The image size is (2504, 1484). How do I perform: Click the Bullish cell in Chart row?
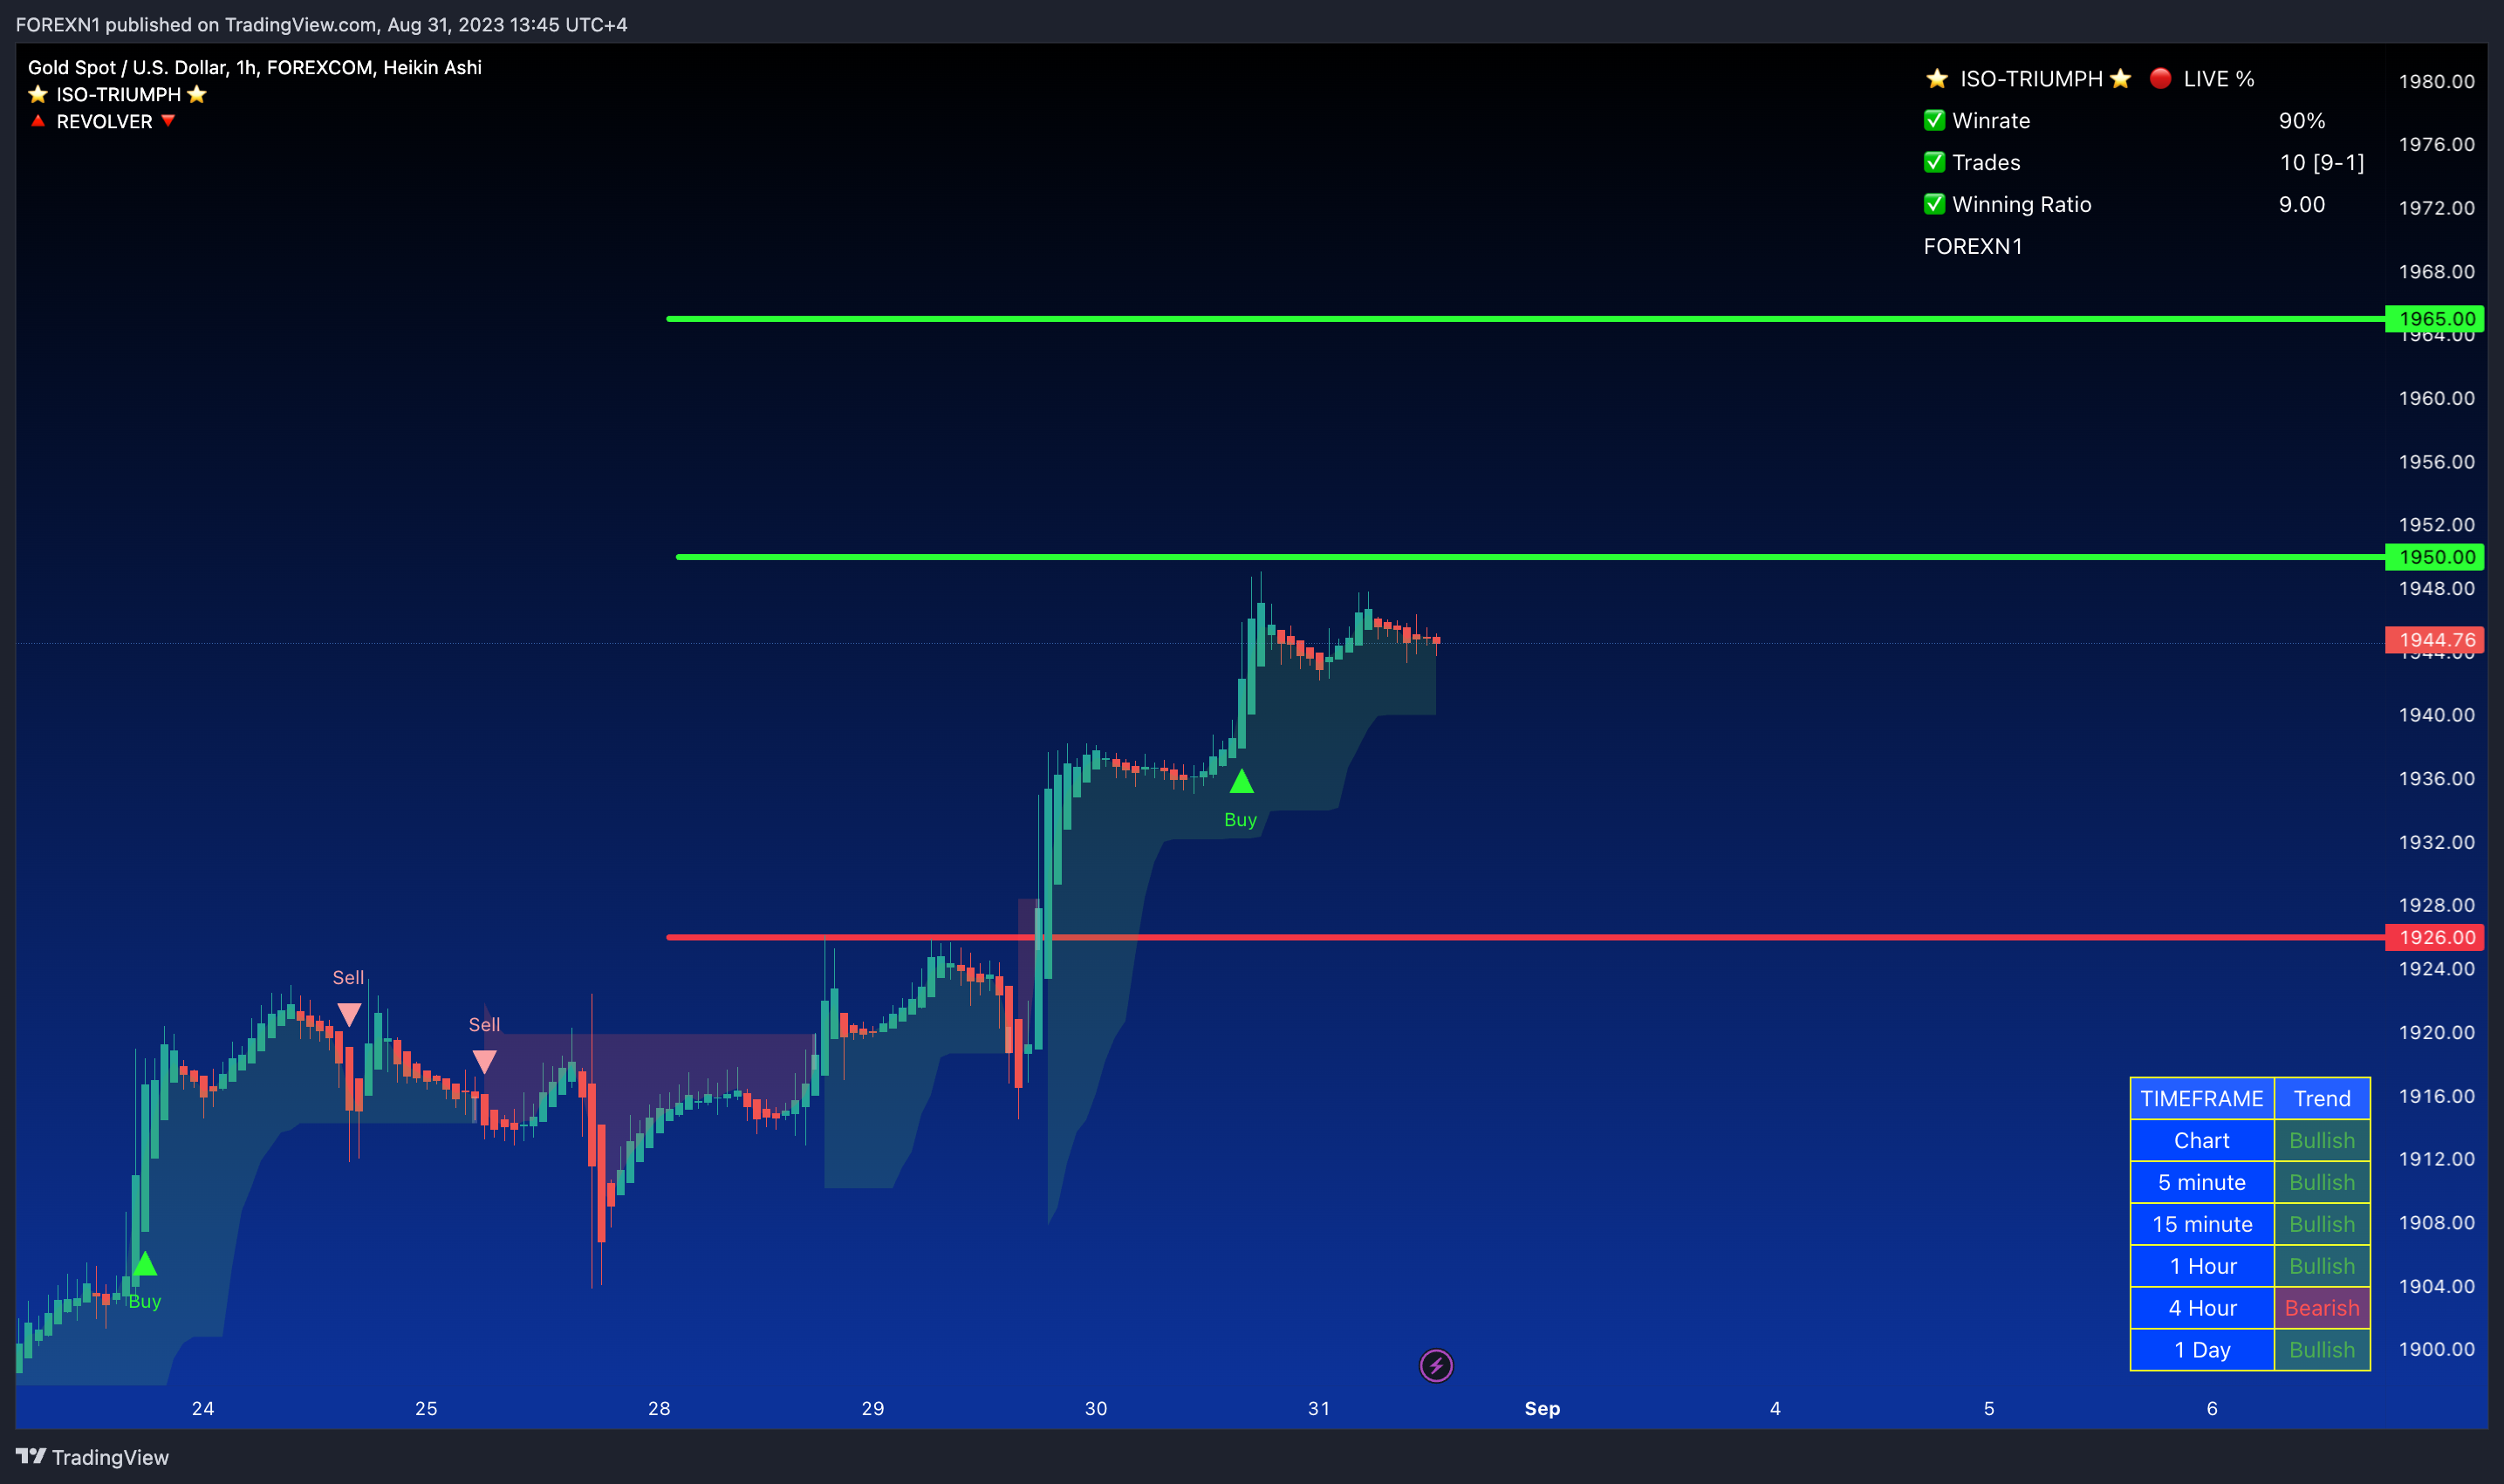point(2322,1140)
